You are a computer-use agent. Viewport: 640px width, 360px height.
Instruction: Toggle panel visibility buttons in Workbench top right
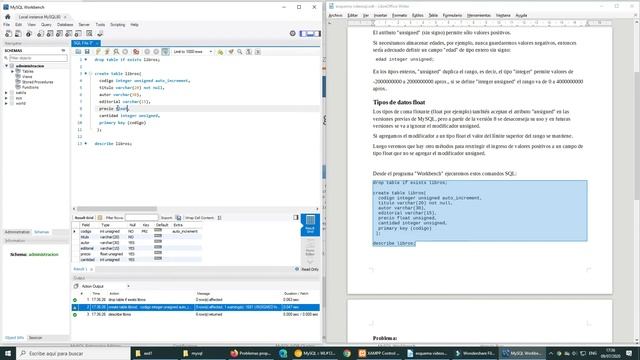tap(310, 33)
